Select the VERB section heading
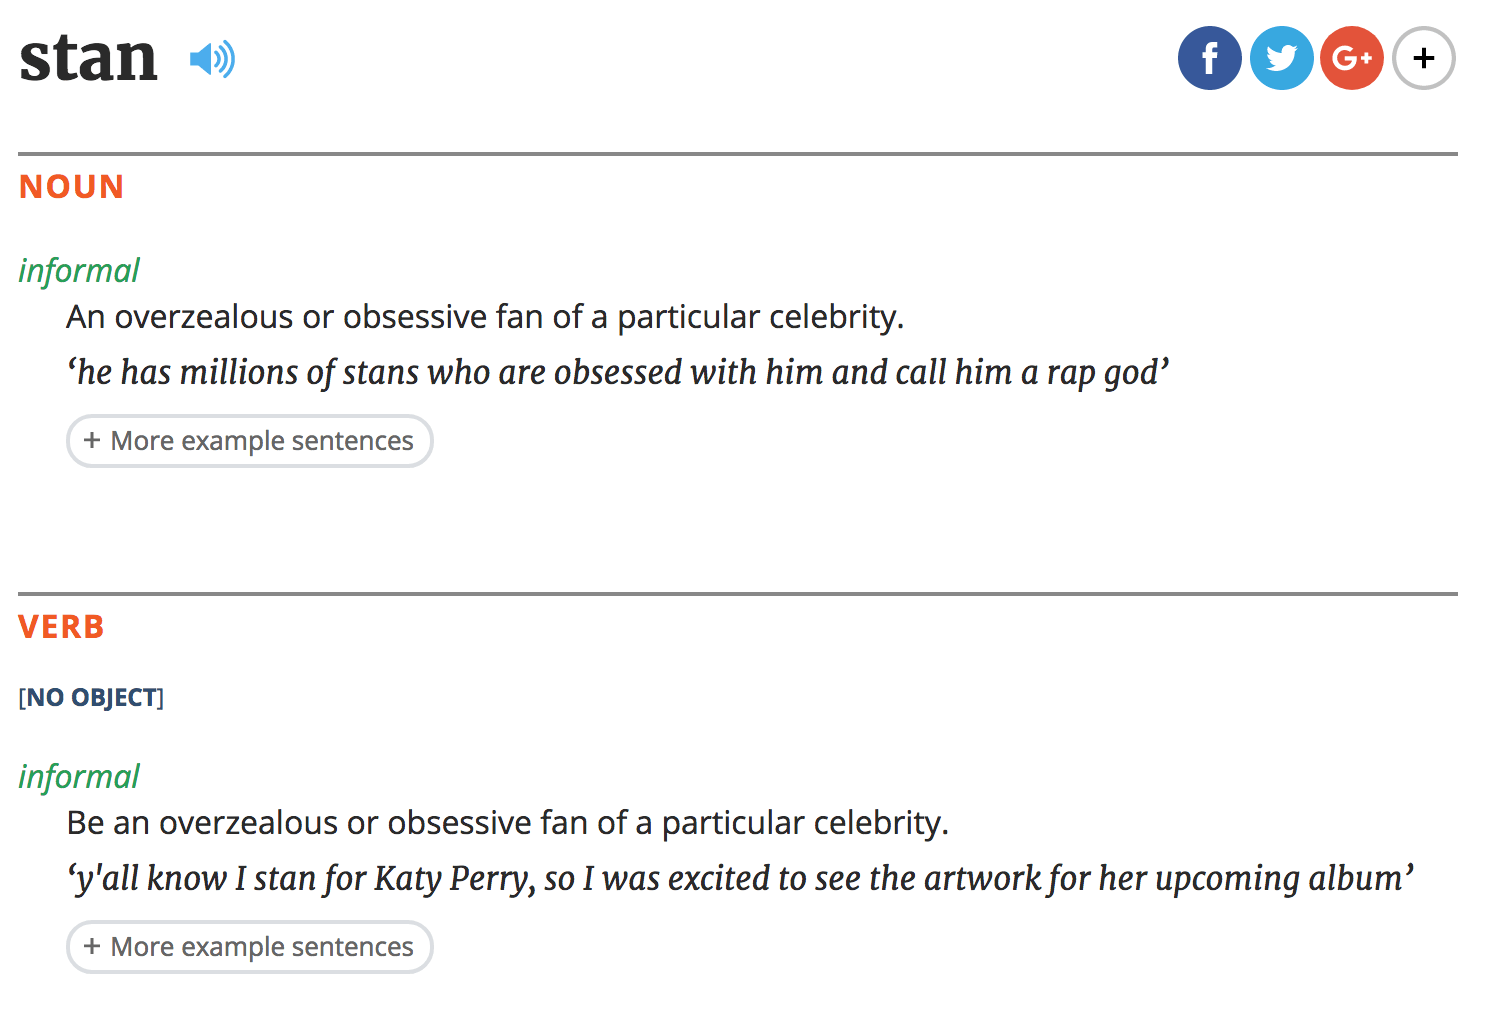Screen dimensions: 1486x1022 click(x=61, y=627)
